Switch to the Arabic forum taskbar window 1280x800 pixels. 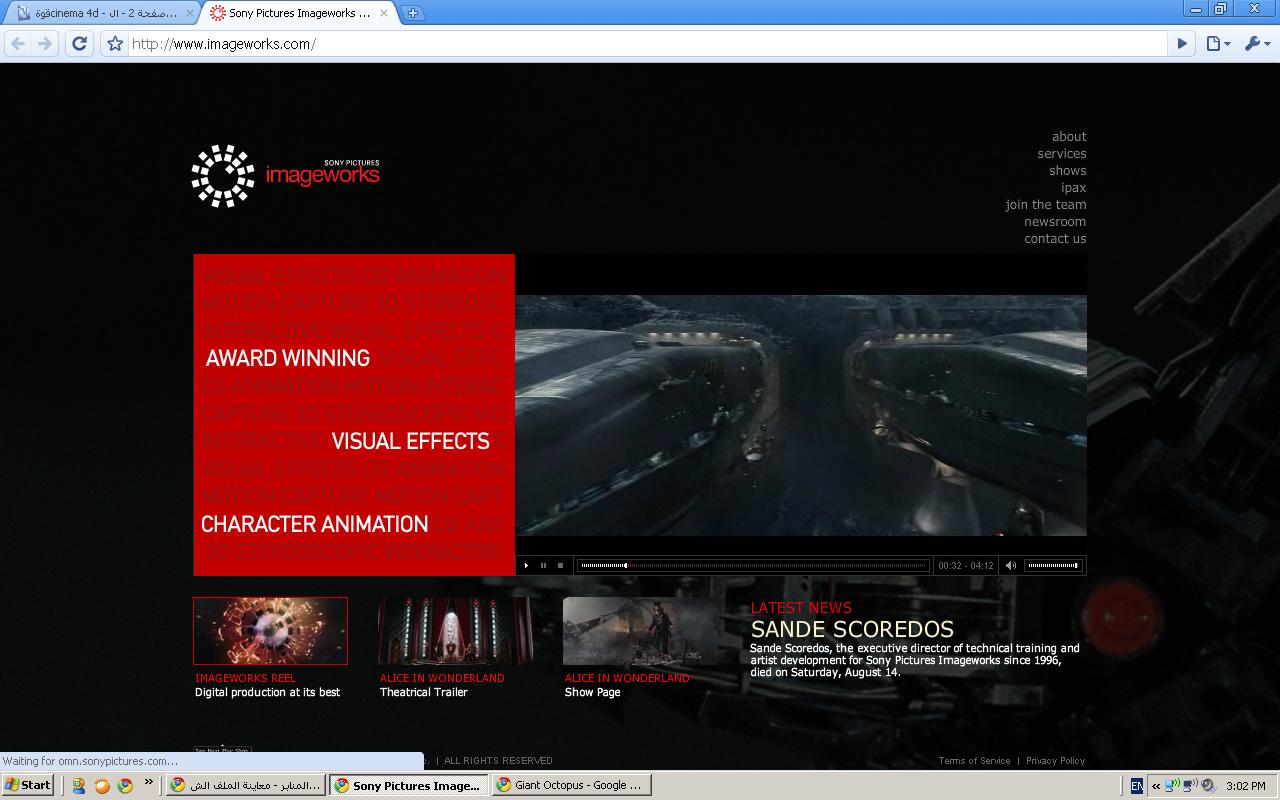246,786
